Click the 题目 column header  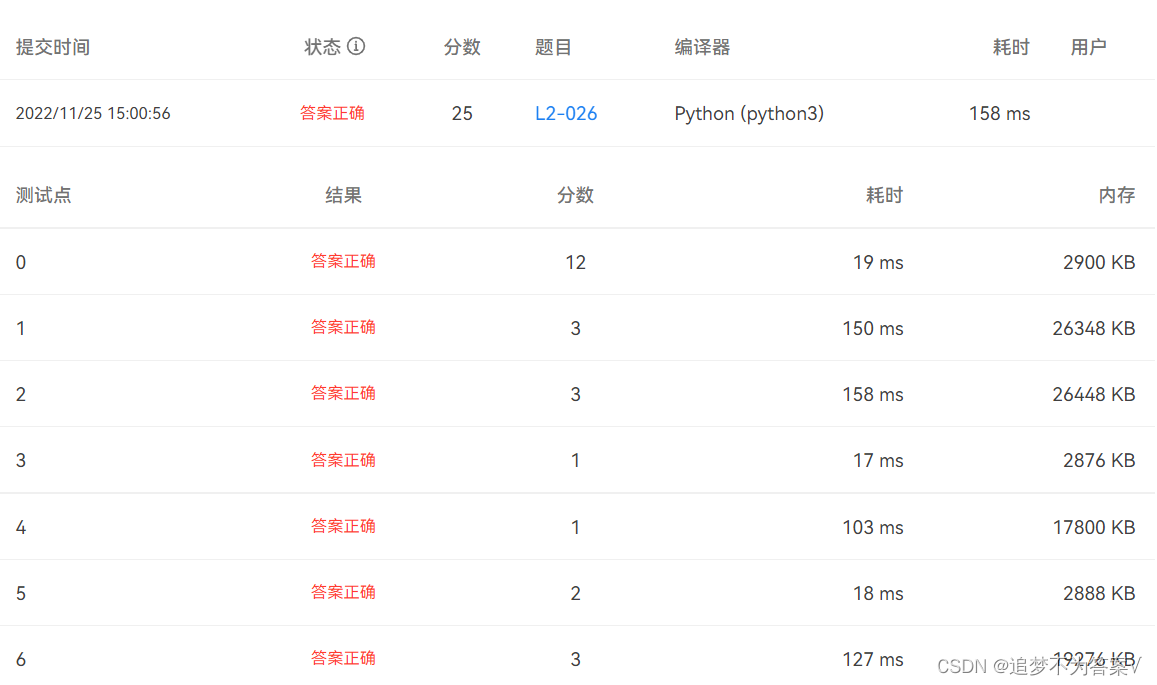pos(553,46)
